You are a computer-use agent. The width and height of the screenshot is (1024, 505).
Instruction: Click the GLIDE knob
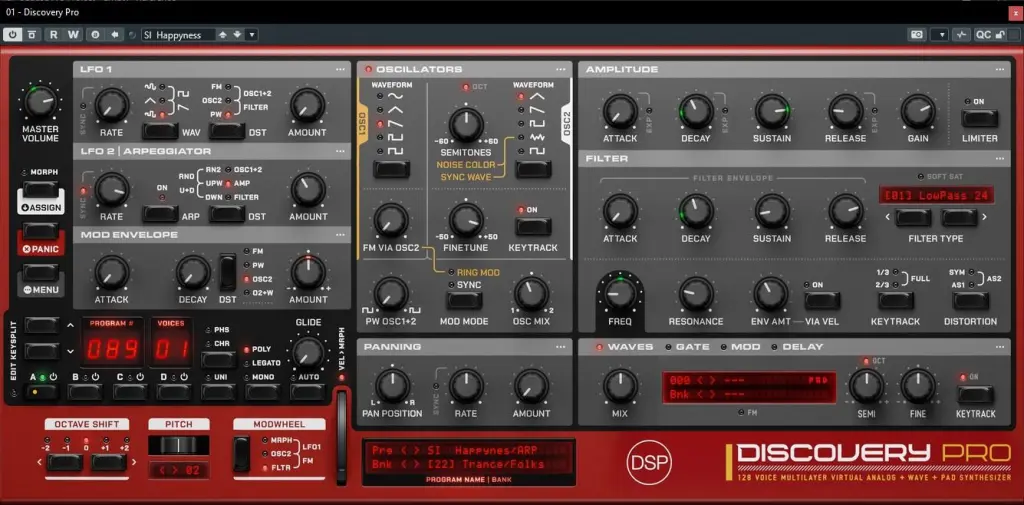[308, 353]
